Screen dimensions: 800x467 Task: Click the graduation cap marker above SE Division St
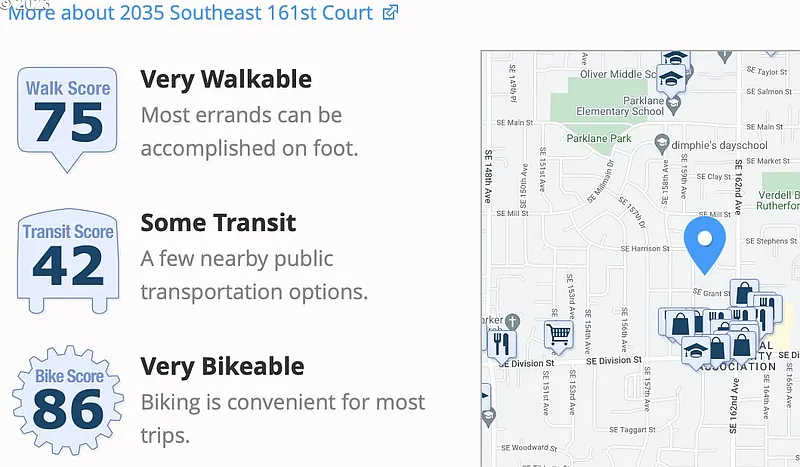coord(695,351)
